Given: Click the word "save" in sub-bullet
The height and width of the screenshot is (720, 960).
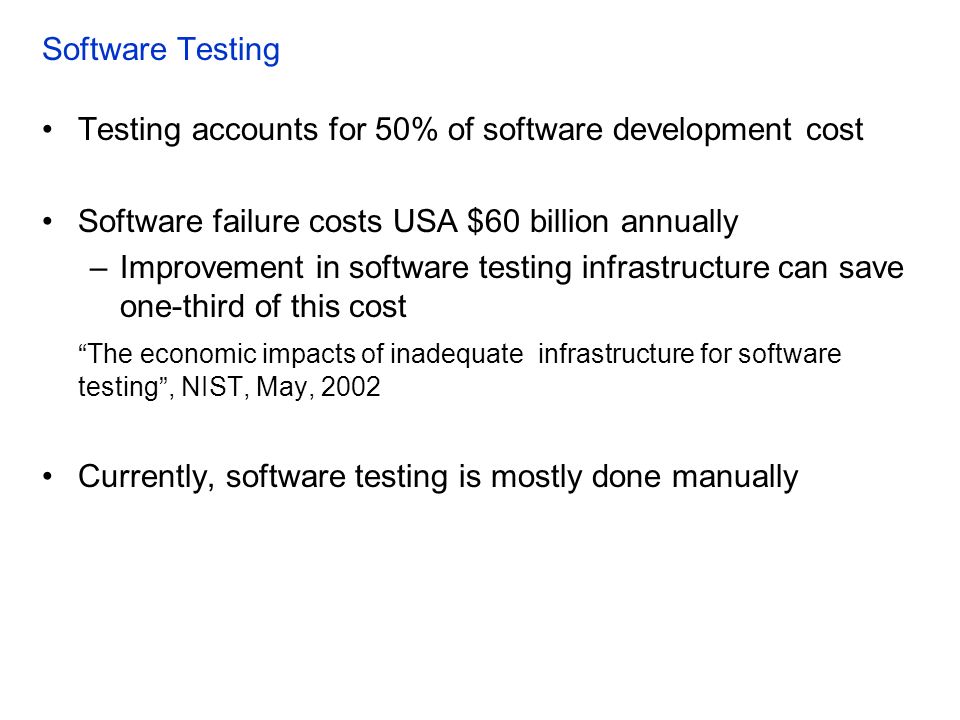Looking at the screenshot, I should 871,269.
